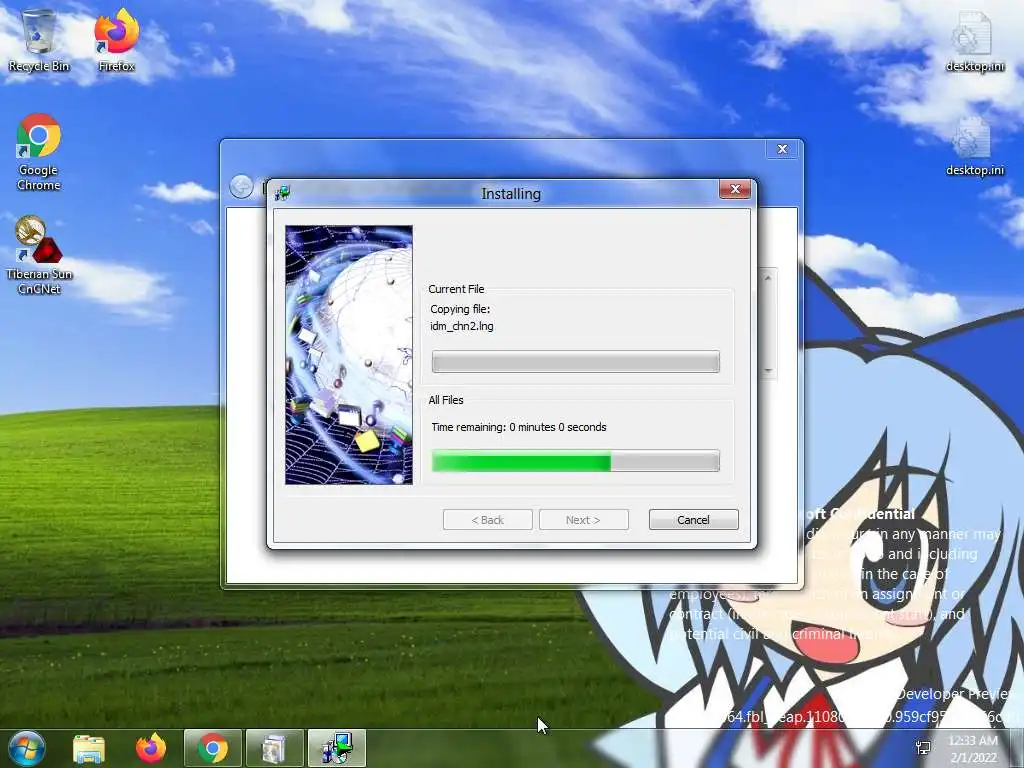
Task: Click the back arrow in background window
Action: (x=242, y=187)
